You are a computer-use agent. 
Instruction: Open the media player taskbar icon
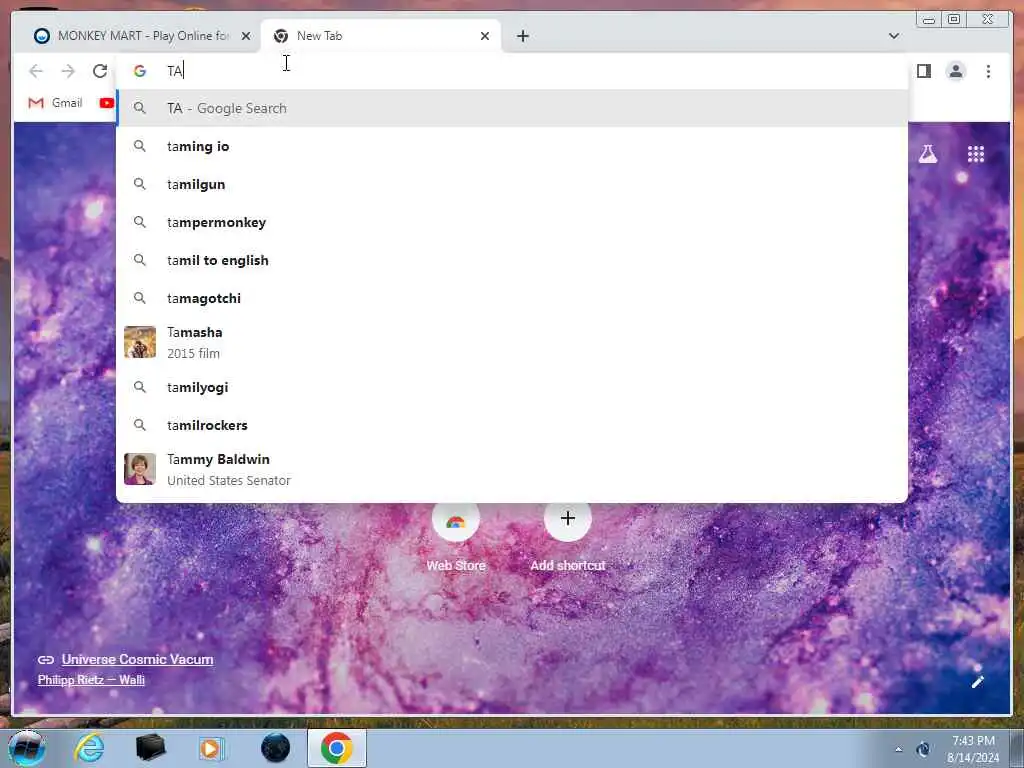coord(211,748)
